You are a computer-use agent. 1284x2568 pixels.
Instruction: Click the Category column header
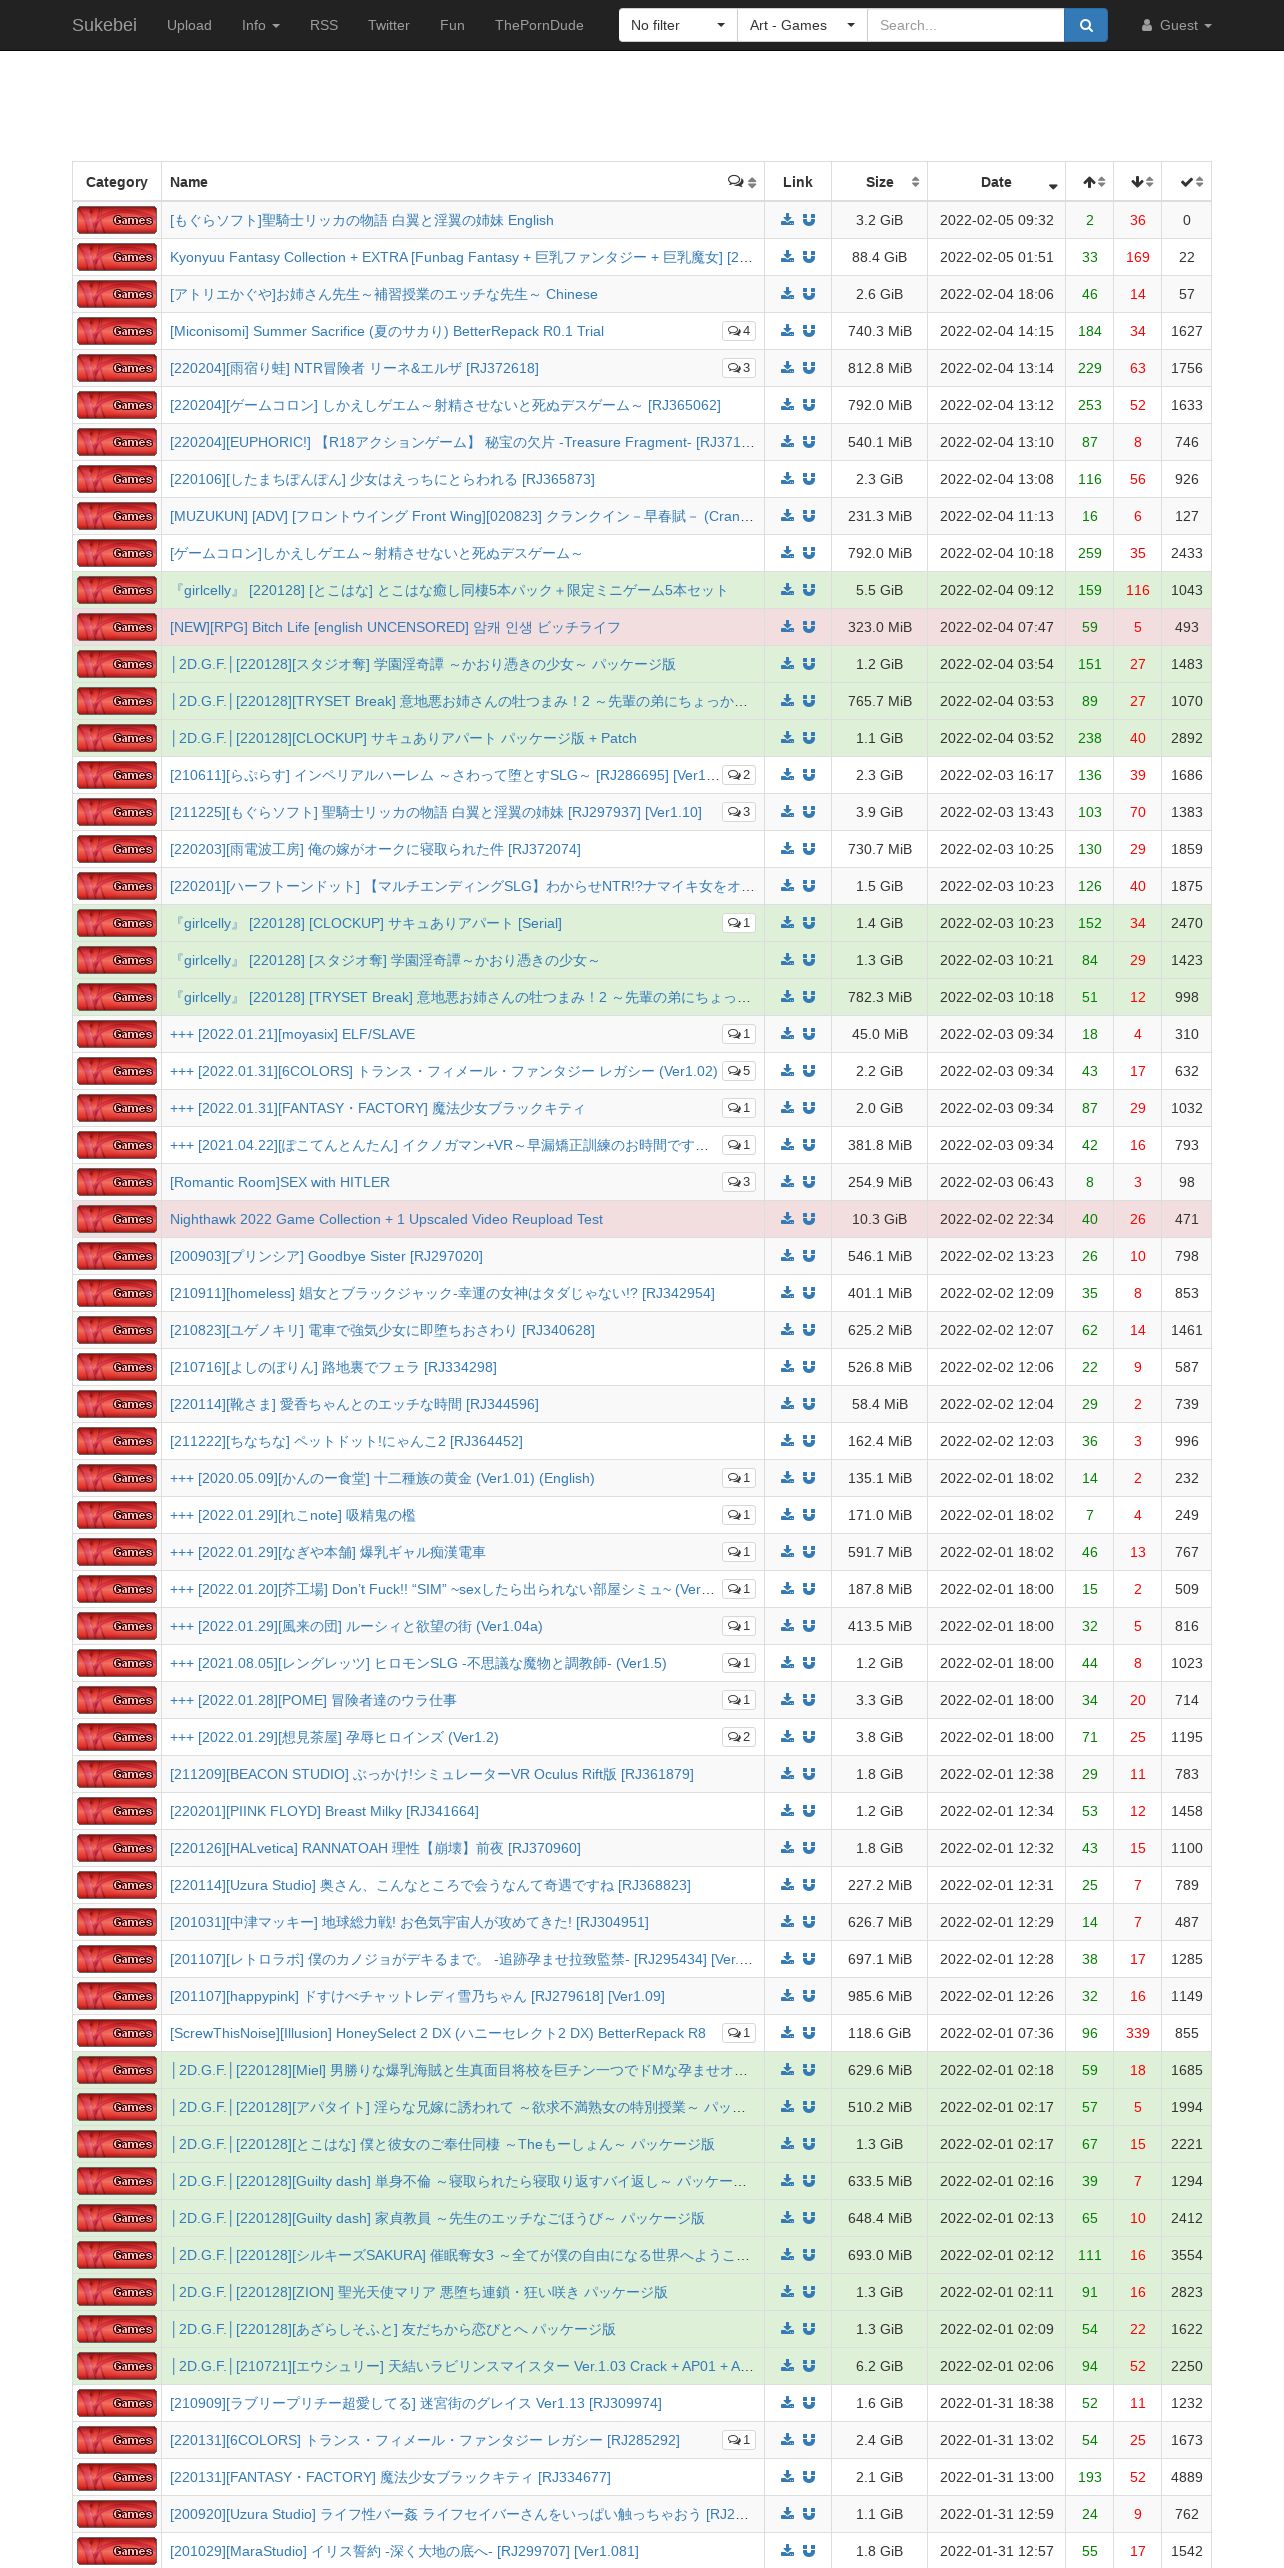[x=117, y=182]
